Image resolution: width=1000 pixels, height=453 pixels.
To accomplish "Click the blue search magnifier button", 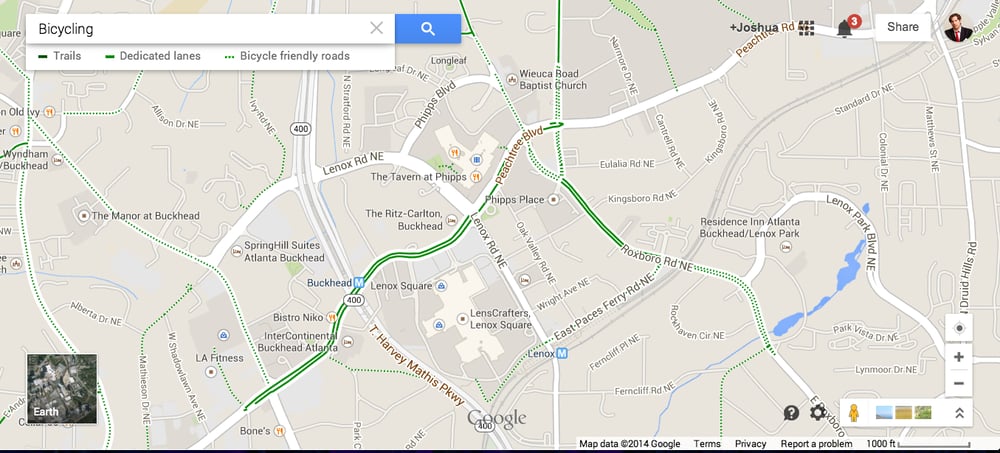I will pos(428,29).
